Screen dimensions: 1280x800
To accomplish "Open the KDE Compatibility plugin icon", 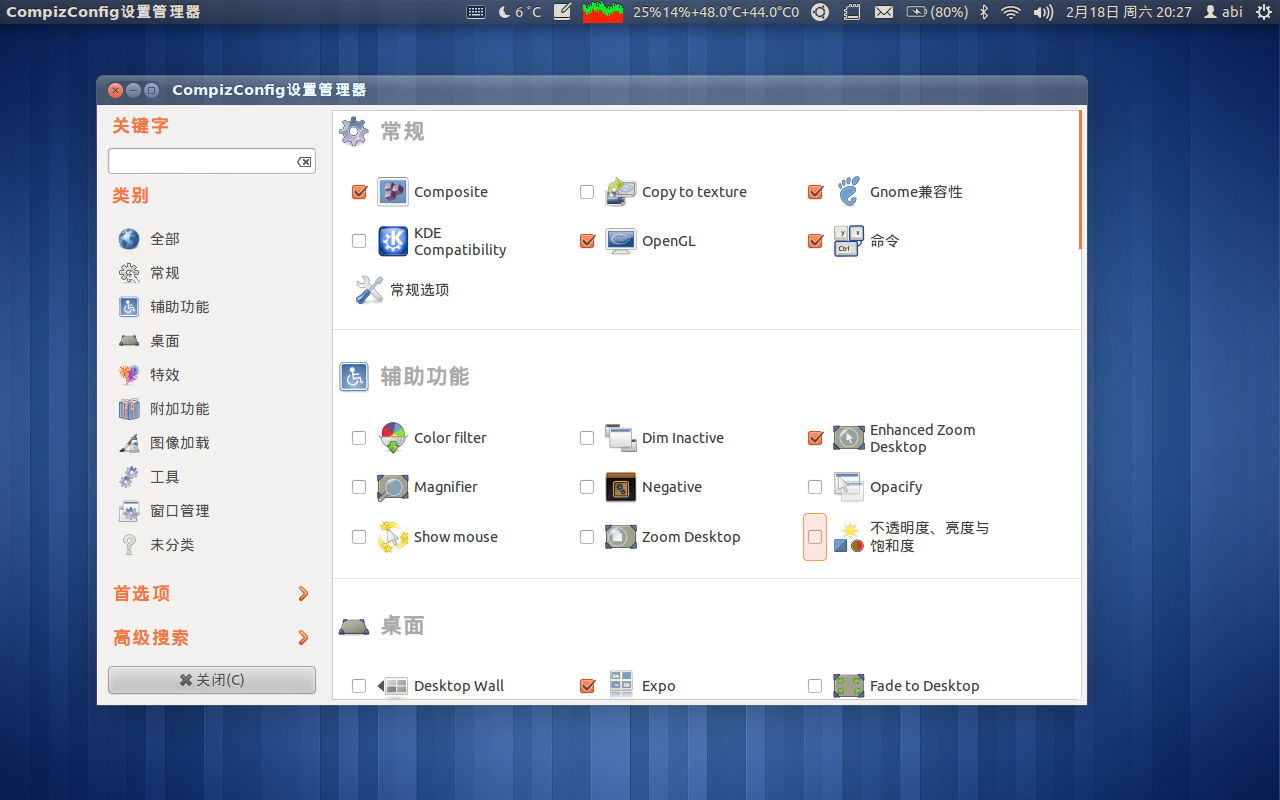I will pyautogui.click(x=393, y=241).
